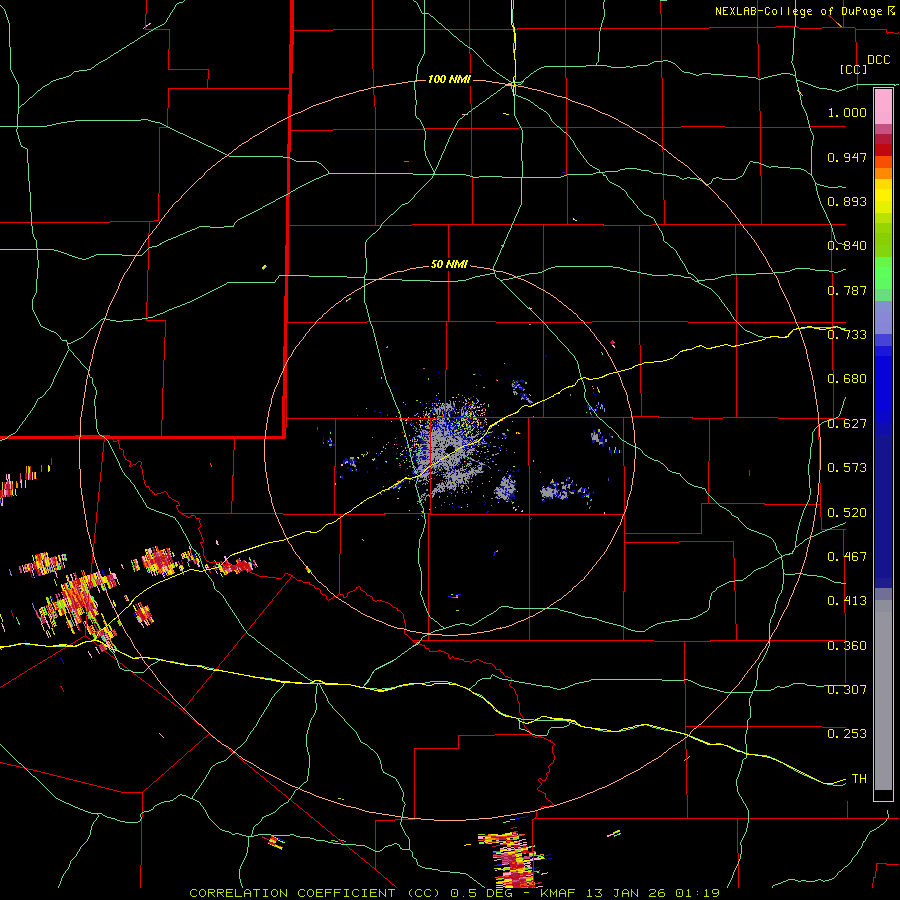Click the radar site black dot at center

click(450, 449)
